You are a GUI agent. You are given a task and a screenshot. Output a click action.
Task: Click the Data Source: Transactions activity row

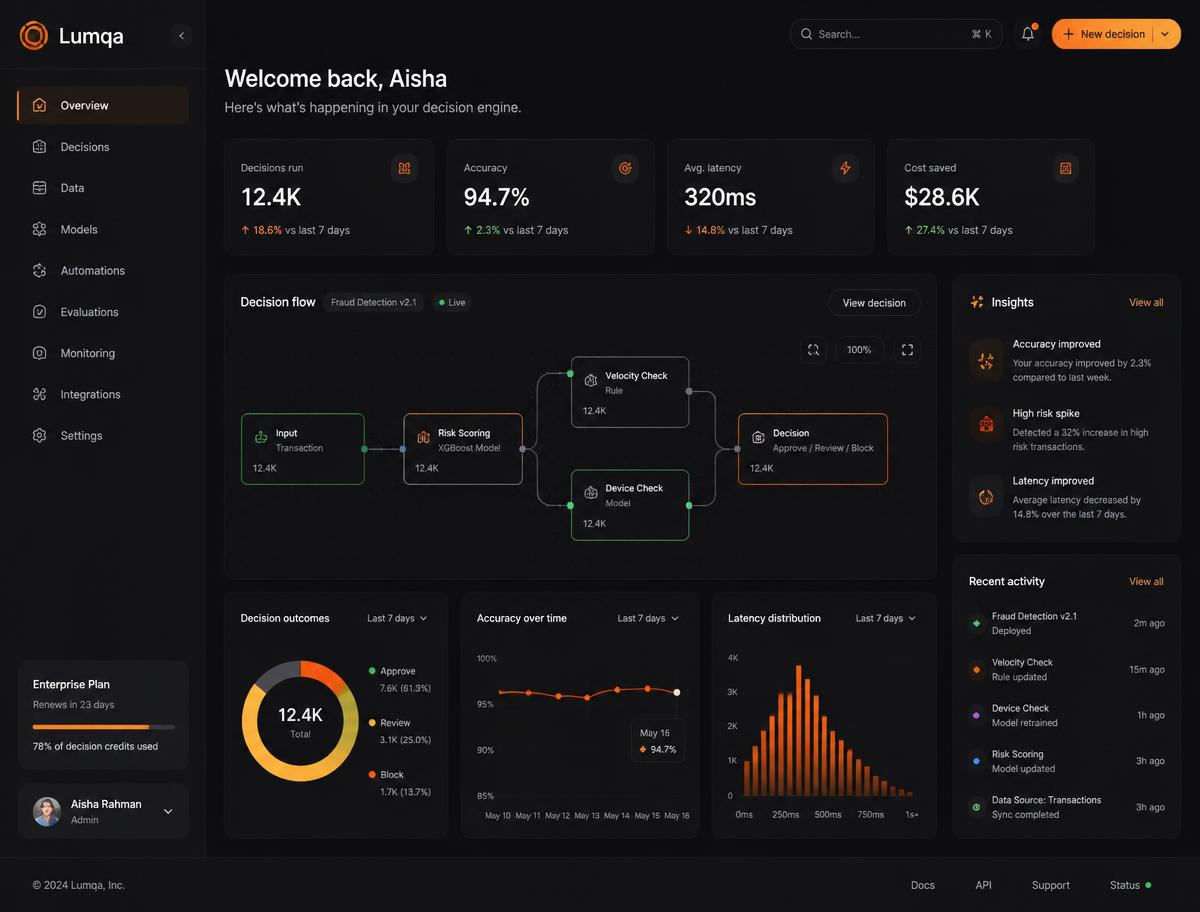click(x=1067, y=807)
